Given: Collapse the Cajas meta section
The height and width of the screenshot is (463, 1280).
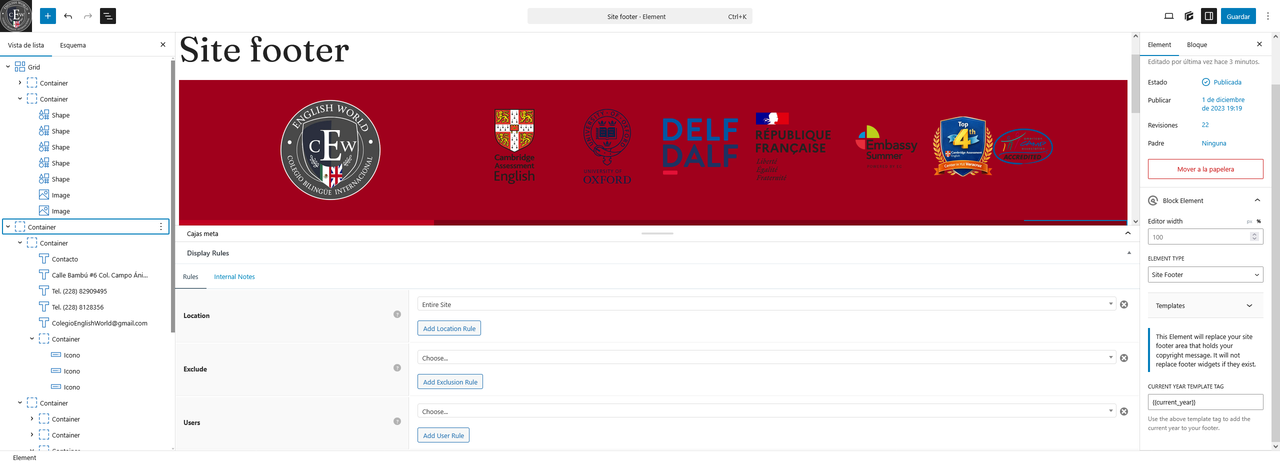Looking at the screenshot, I should click(1128, 233).
